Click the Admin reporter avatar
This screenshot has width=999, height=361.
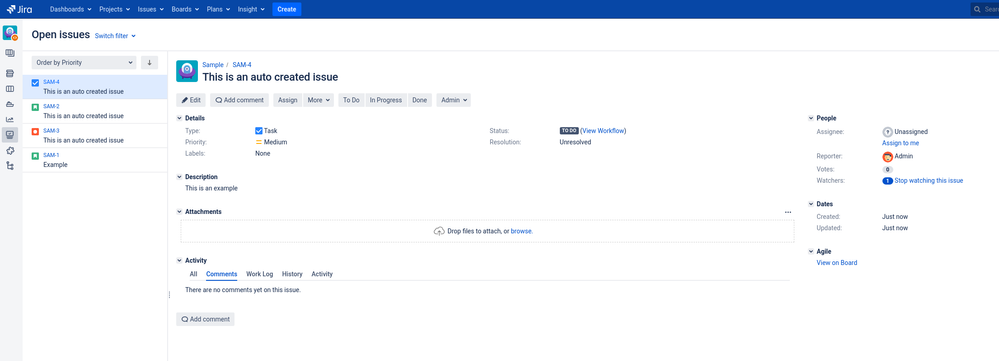[x=887, y=157]
